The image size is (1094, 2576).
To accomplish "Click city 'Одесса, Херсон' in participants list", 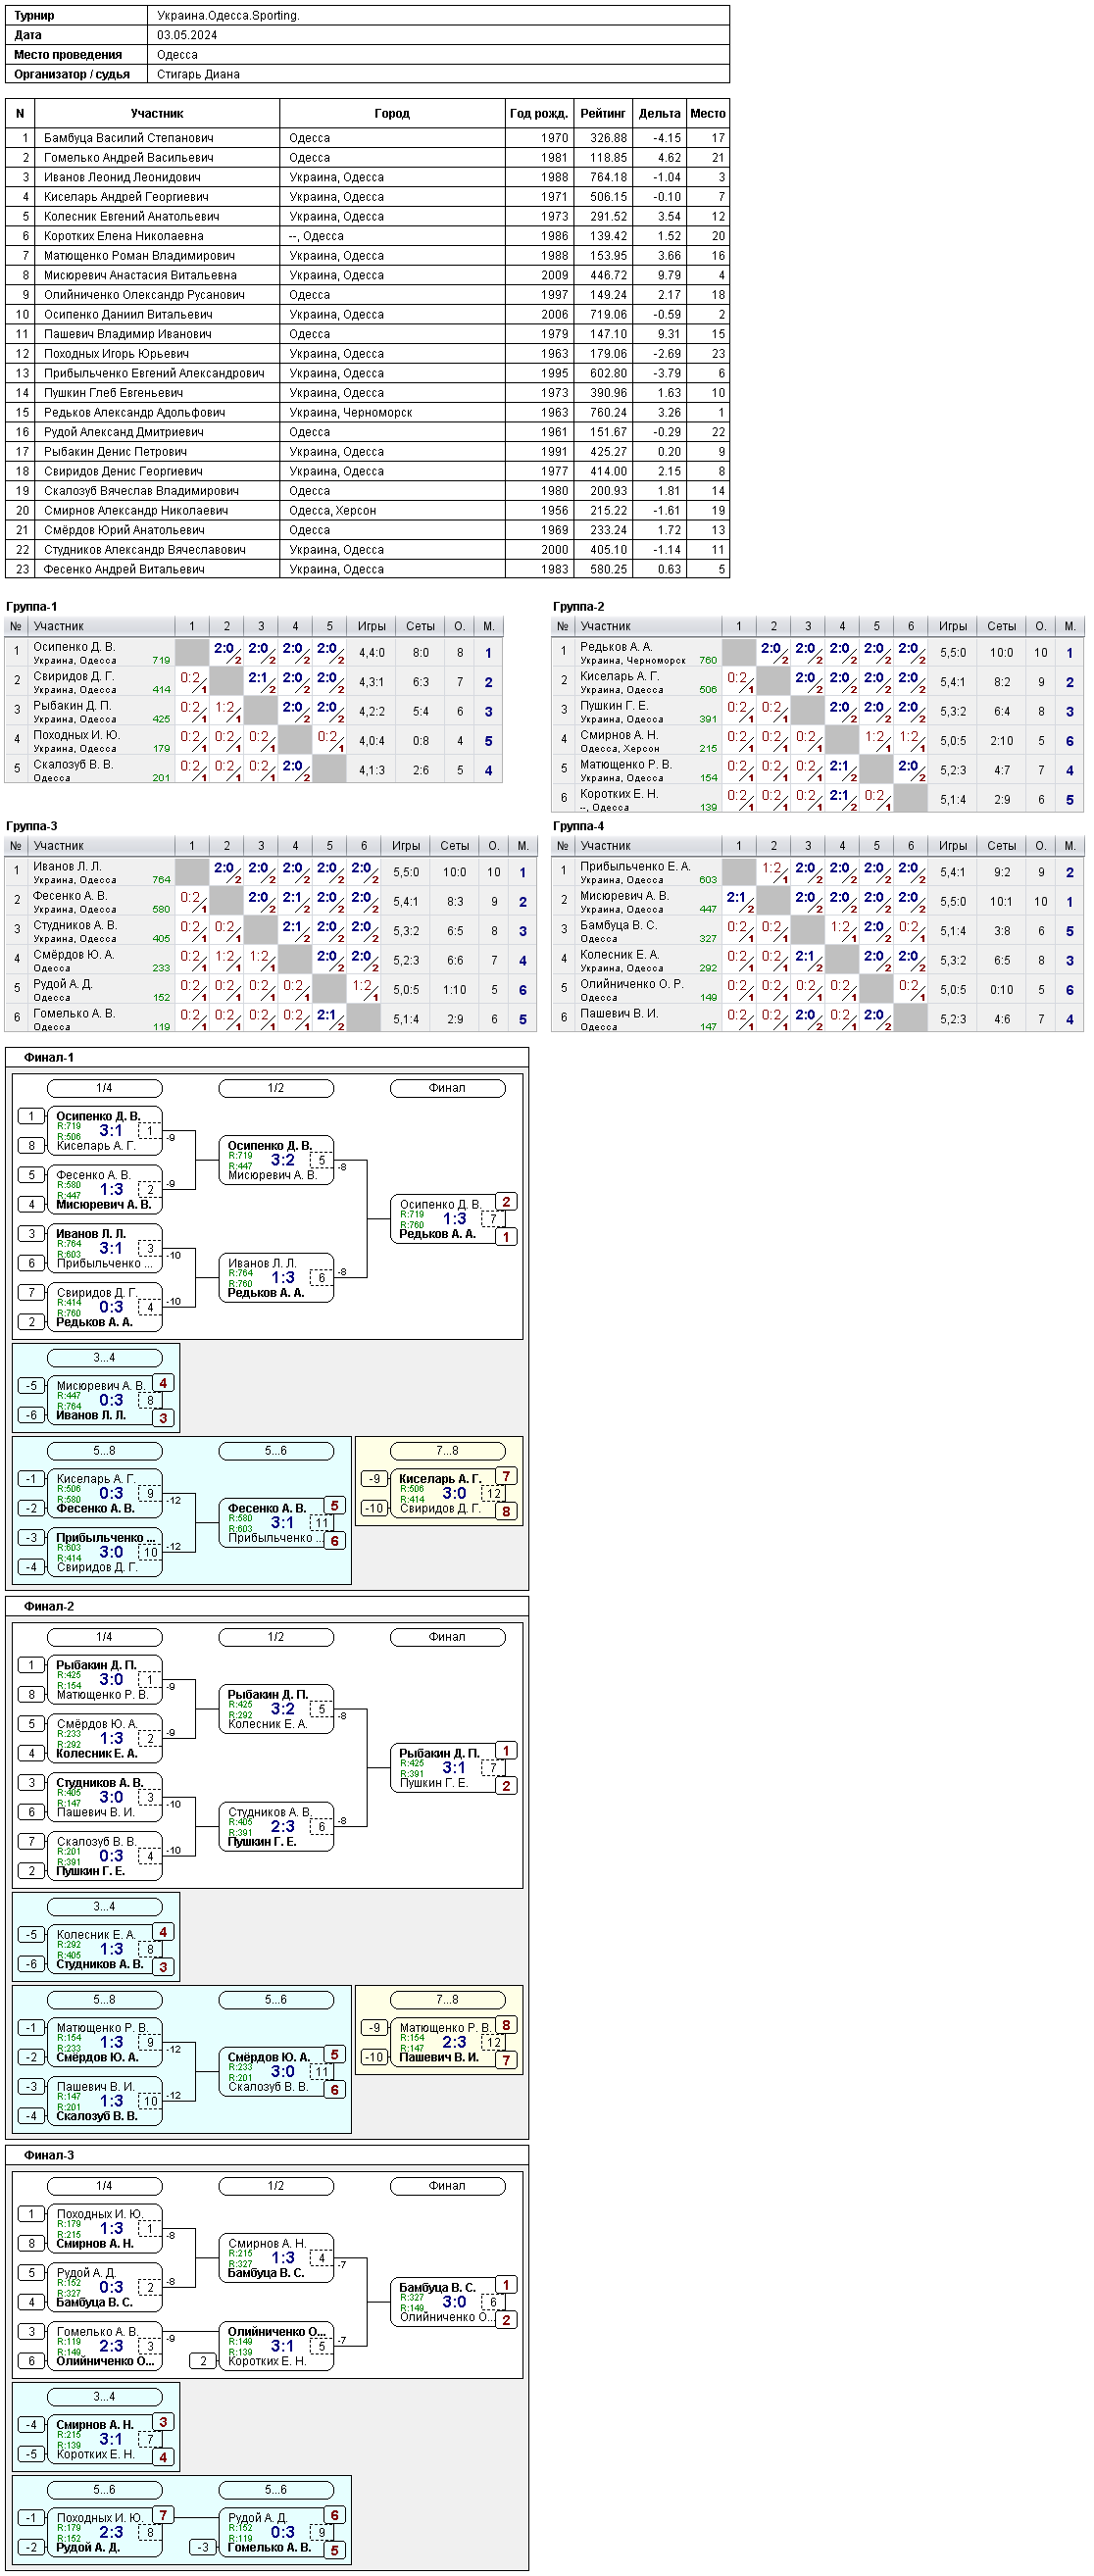I will tap(332, 510).
